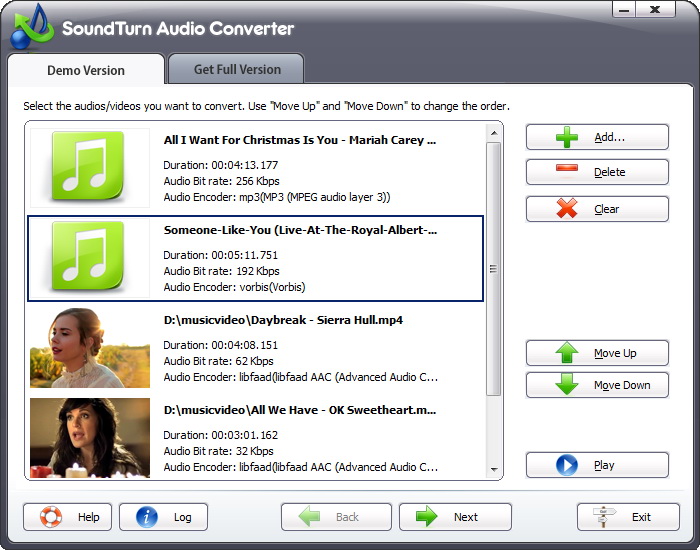Click the faded Back arrow icon
The height and width of the screenshot is (550, 700).
[309, 517]
